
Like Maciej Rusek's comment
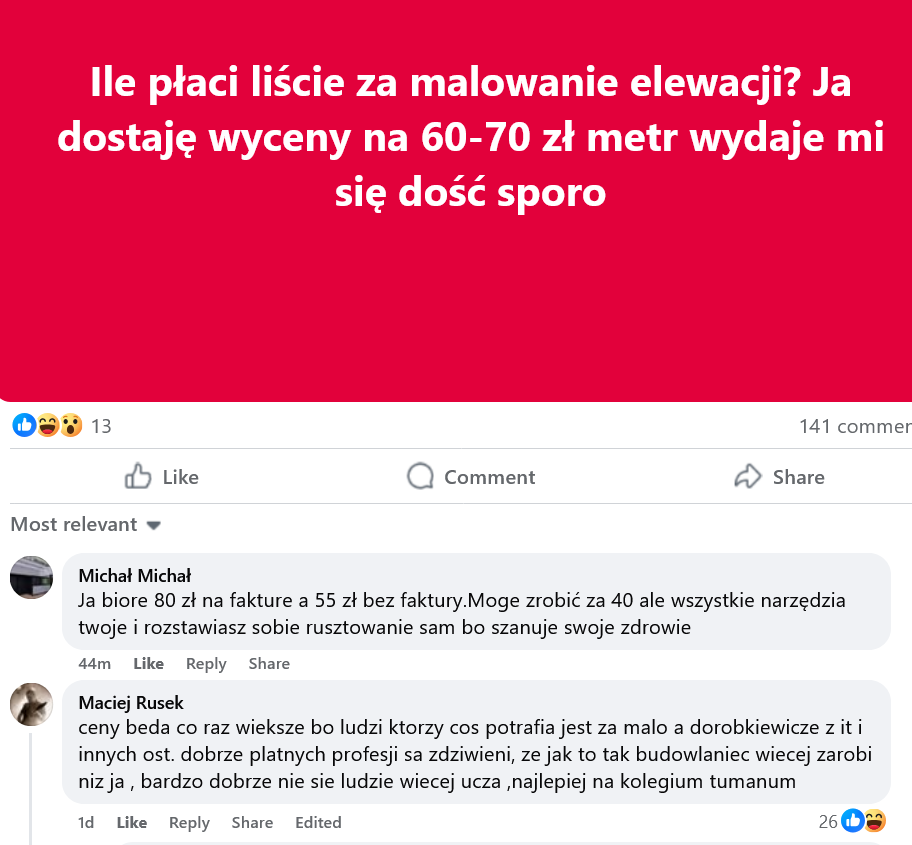pos(132,823)
